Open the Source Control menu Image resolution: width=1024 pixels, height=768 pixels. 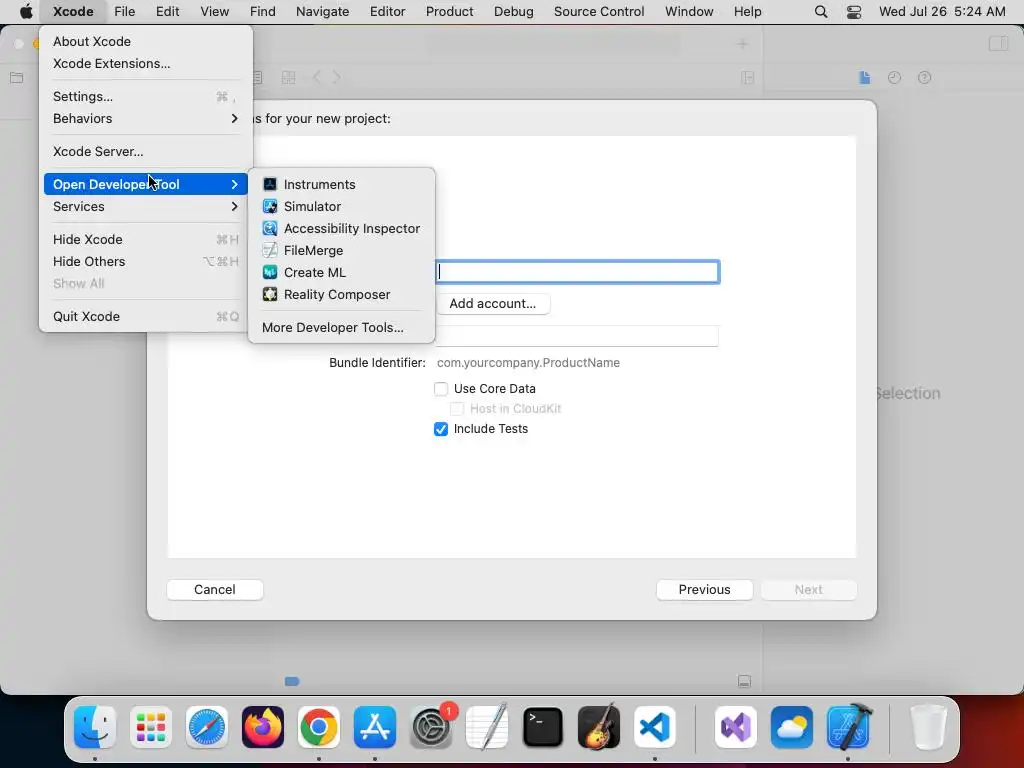[x=599, y=12]
